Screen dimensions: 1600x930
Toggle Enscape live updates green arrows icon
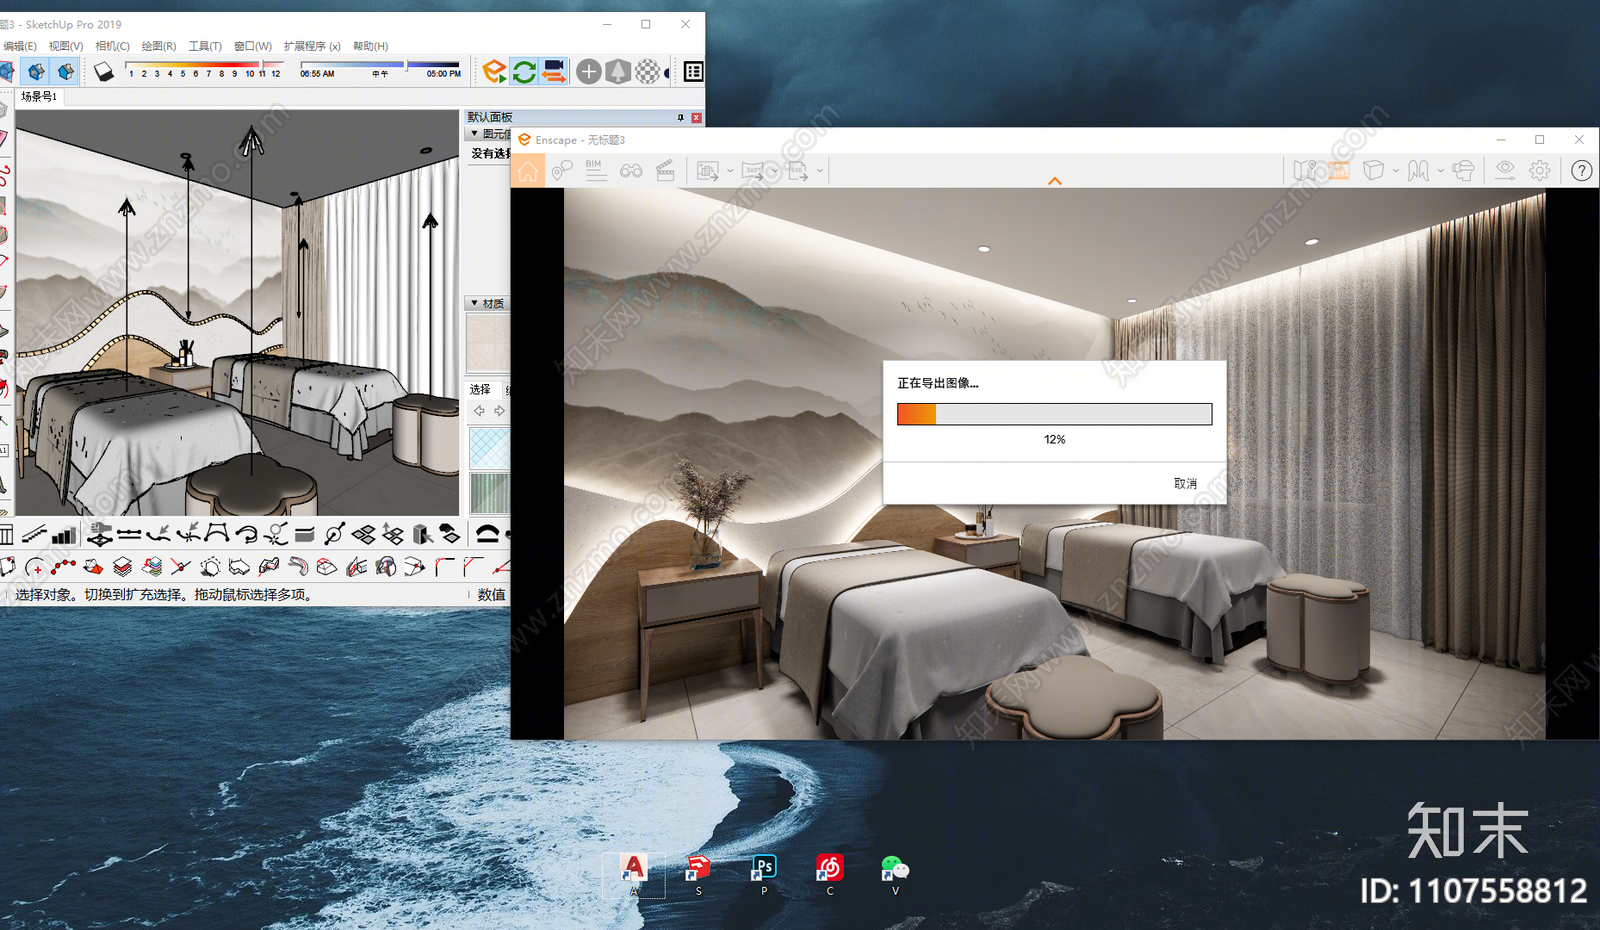pyautogui.click(x=524, y=71)
